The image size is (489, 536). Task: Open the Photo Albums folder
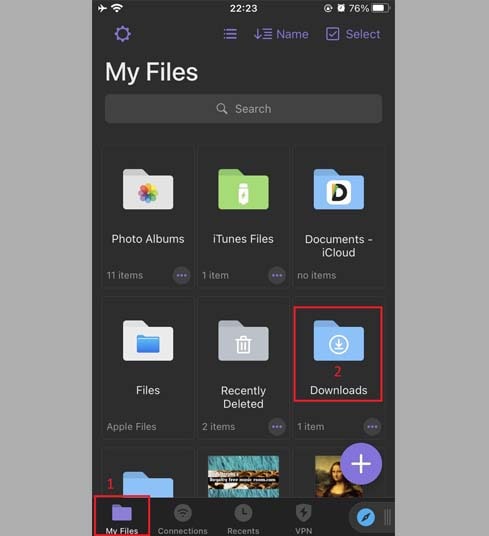click(x=148, y=189)
